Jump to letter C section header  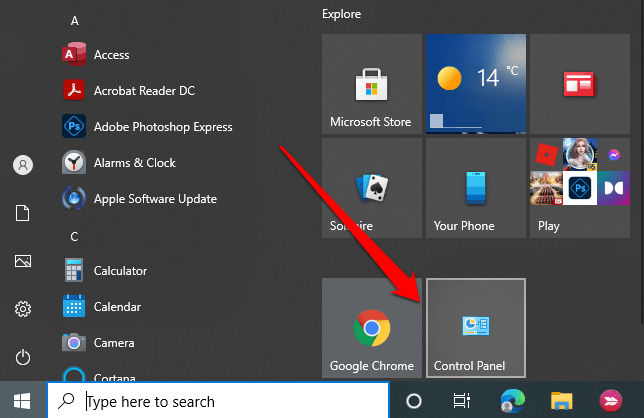(x=74, y=237)
